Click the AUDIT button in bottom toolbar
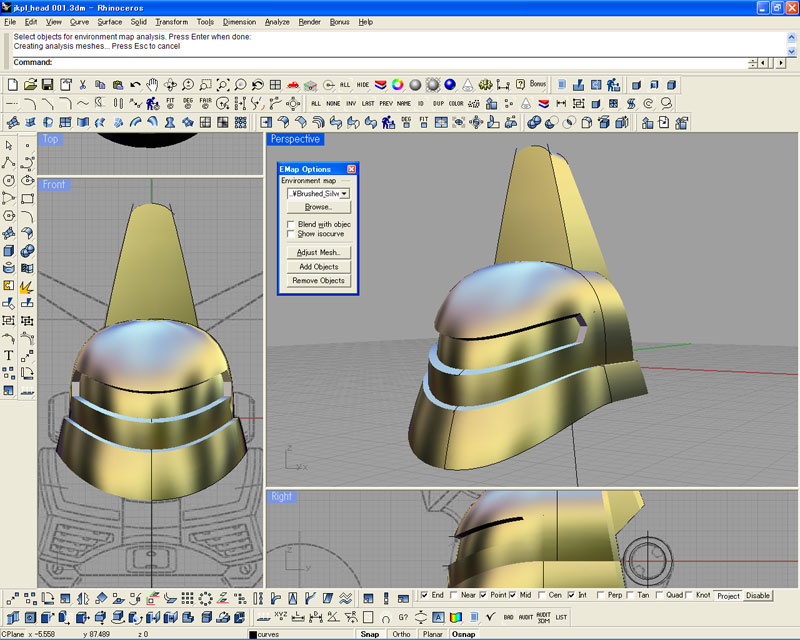 pos(525,617)
